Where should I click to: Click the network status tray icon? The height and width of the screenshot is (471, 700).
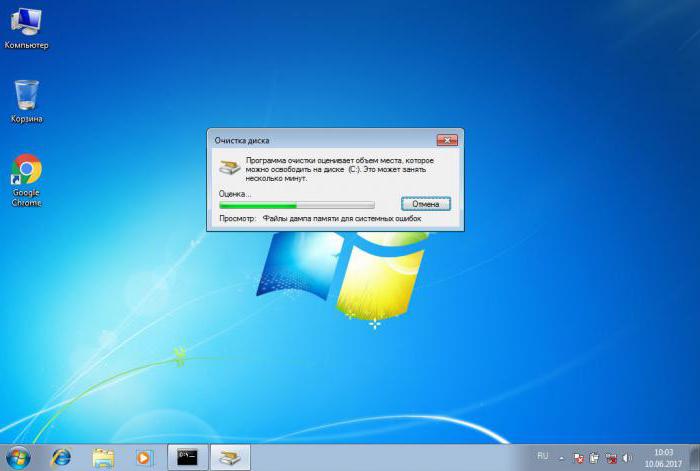point(612,458)
